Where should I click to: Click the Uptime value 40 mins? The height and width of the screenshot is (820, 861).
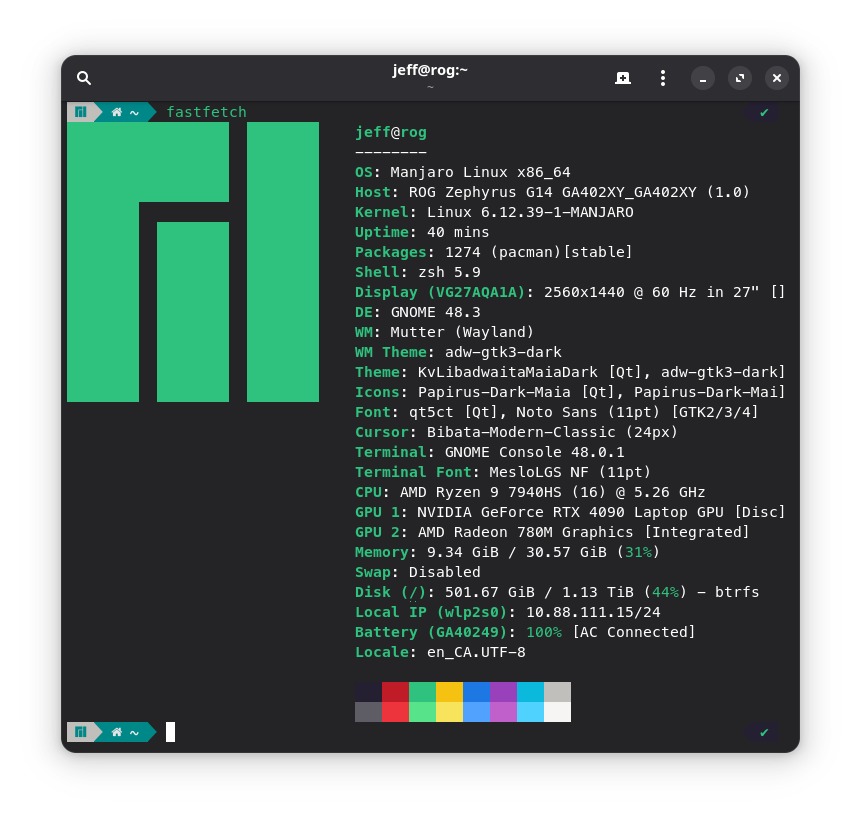458,232
